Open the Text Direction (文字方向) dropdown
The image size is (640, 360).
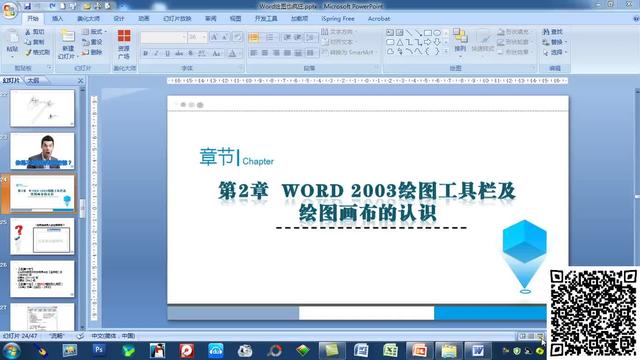pyautogui.click(x=338, y=32)
